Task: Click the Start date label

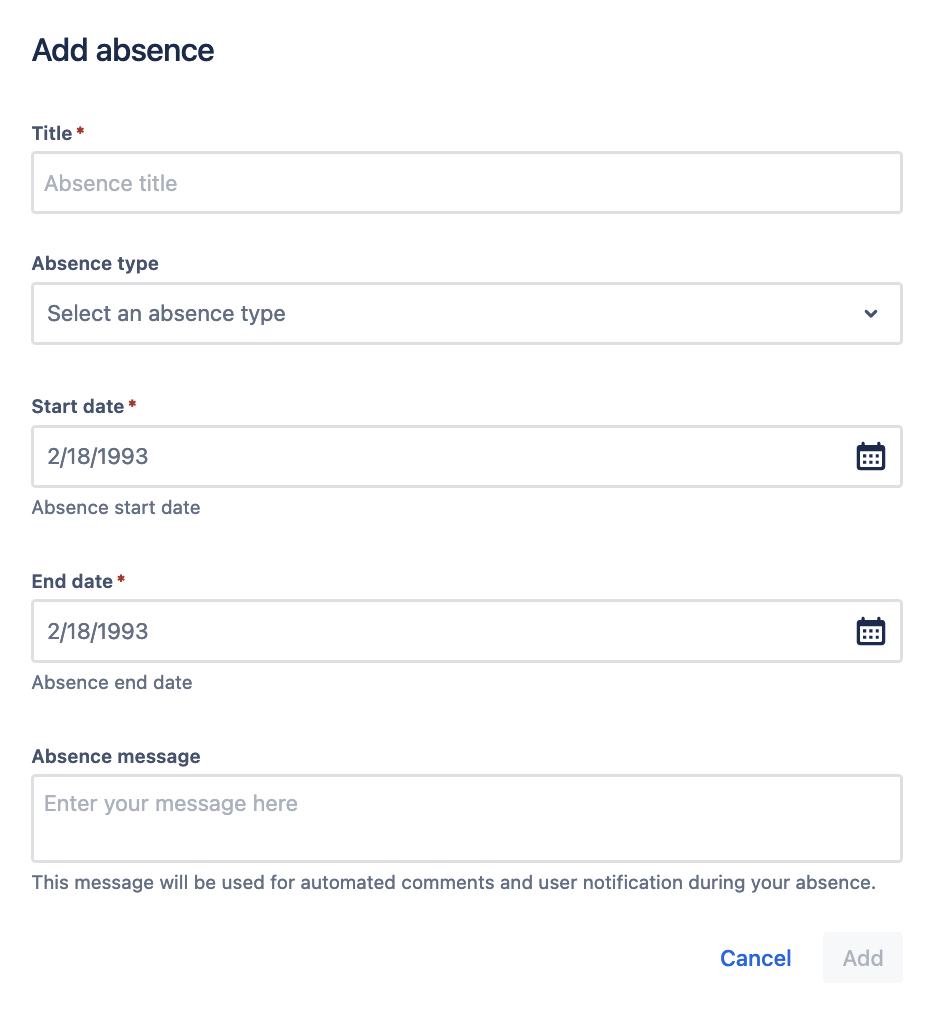Action: (78, 407)
